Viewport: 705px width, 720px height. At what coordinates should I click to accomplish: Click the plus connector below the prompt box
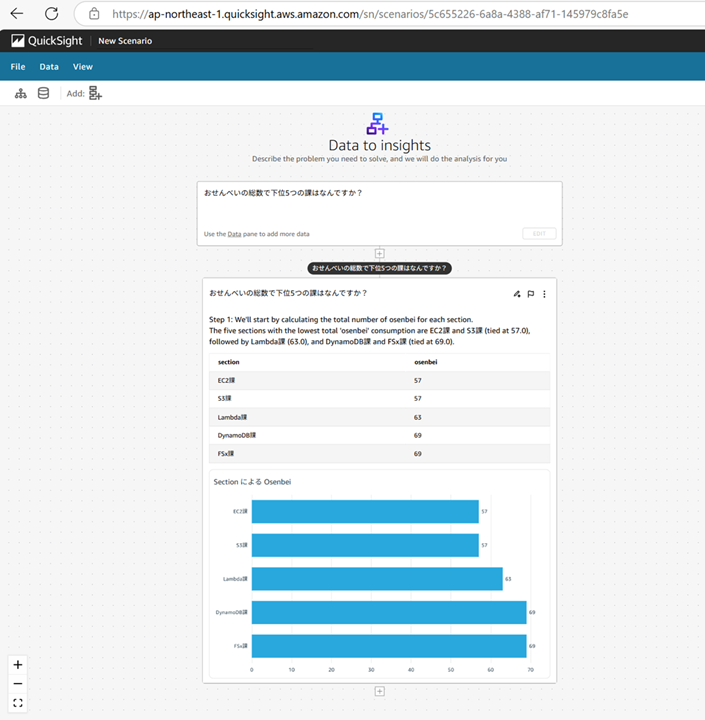[379, 253]
